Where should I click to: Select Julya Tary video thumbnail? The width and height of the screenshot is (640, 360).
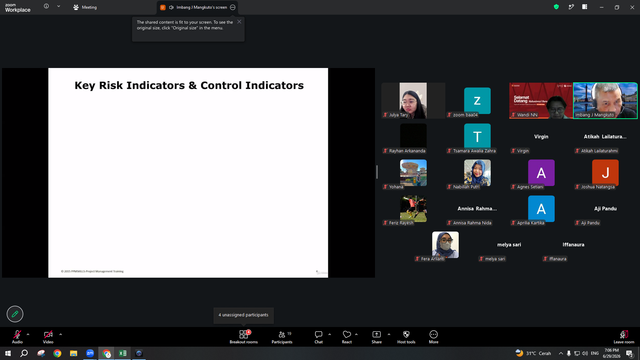pos(413,100)
